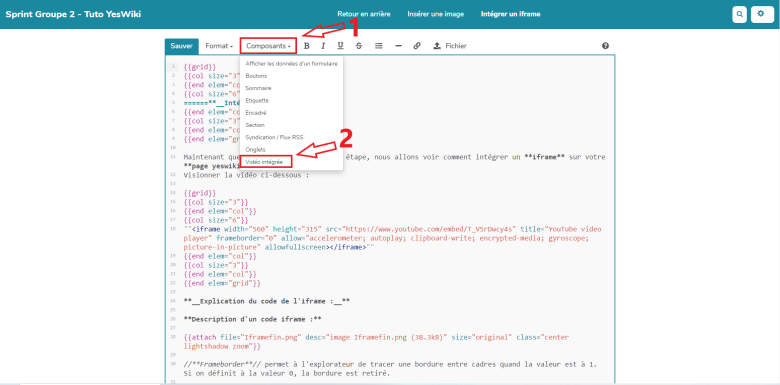Click {{end elem="grid"}} on line 22
Viewport: 780px width, 385px height.
coord(222,283)
